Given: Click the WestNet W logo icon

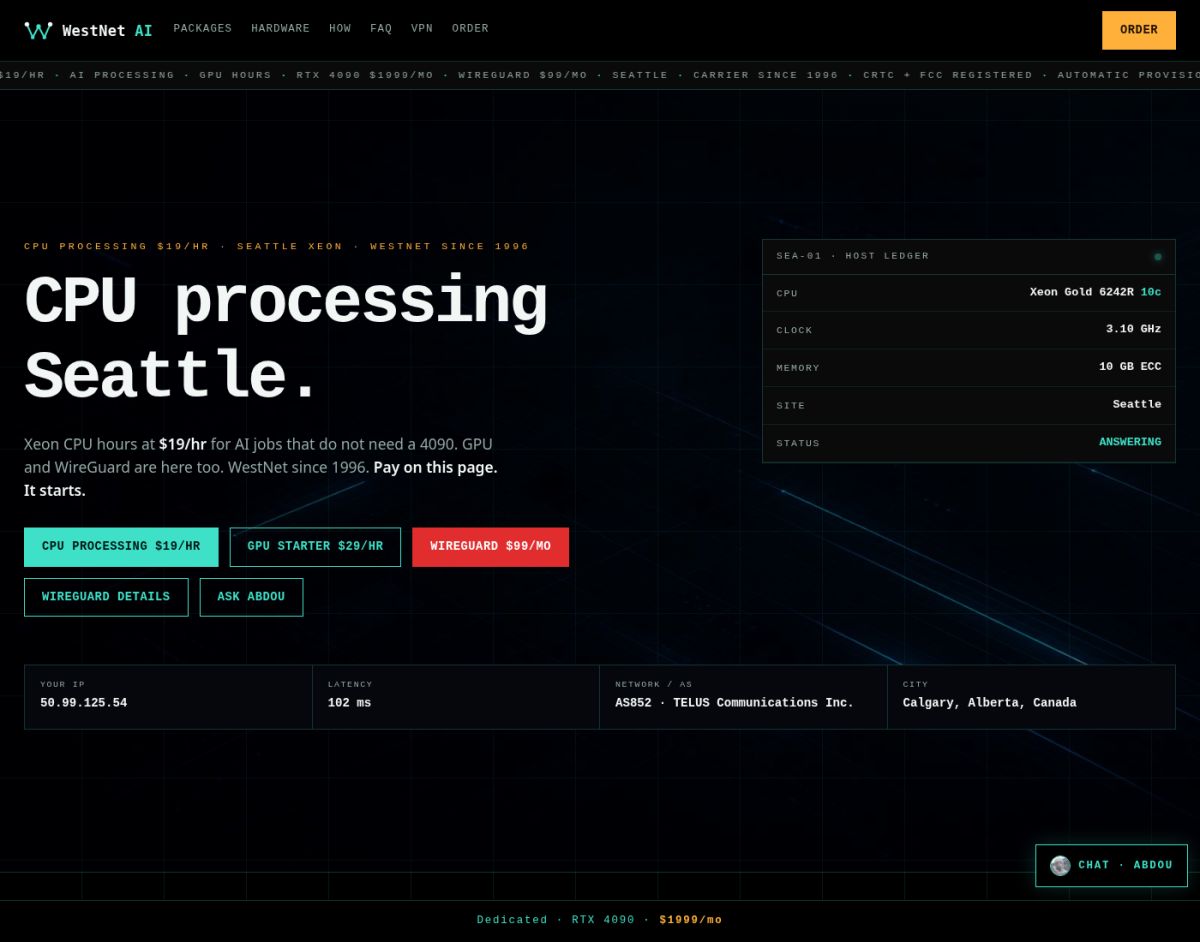Looking at the screenshot, I should [38, 30].
